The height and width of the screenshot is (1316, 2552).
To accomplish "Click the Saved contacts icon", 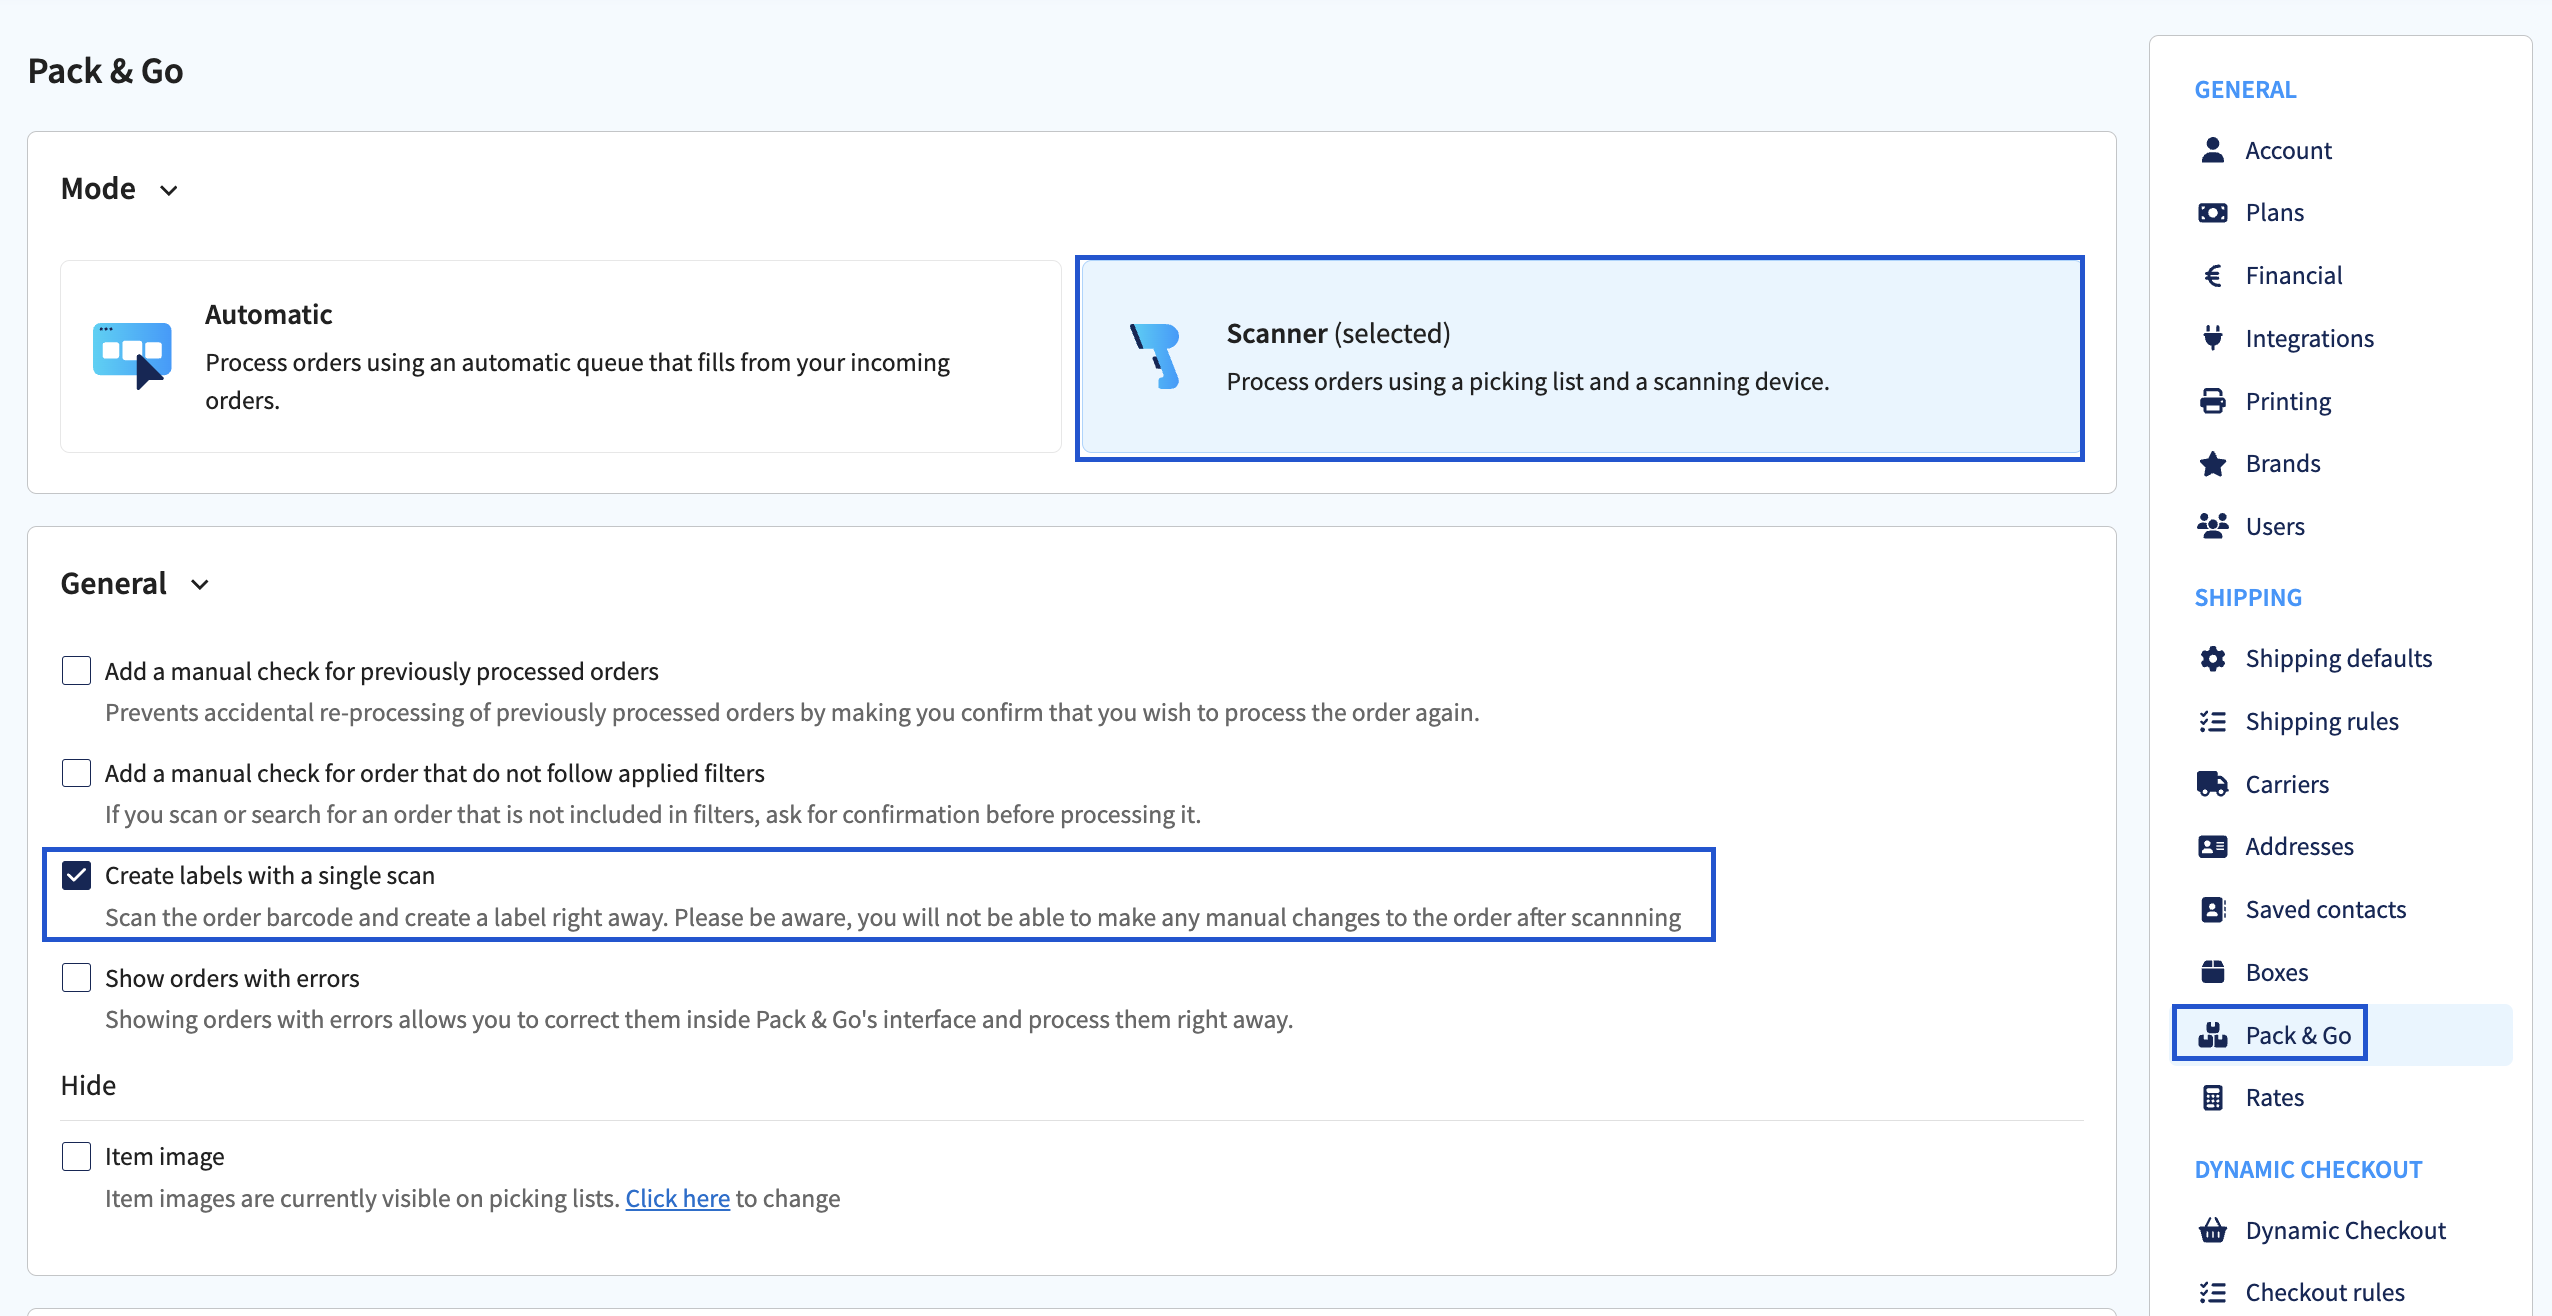I will pyautogui.click(x=2213, y=909).
